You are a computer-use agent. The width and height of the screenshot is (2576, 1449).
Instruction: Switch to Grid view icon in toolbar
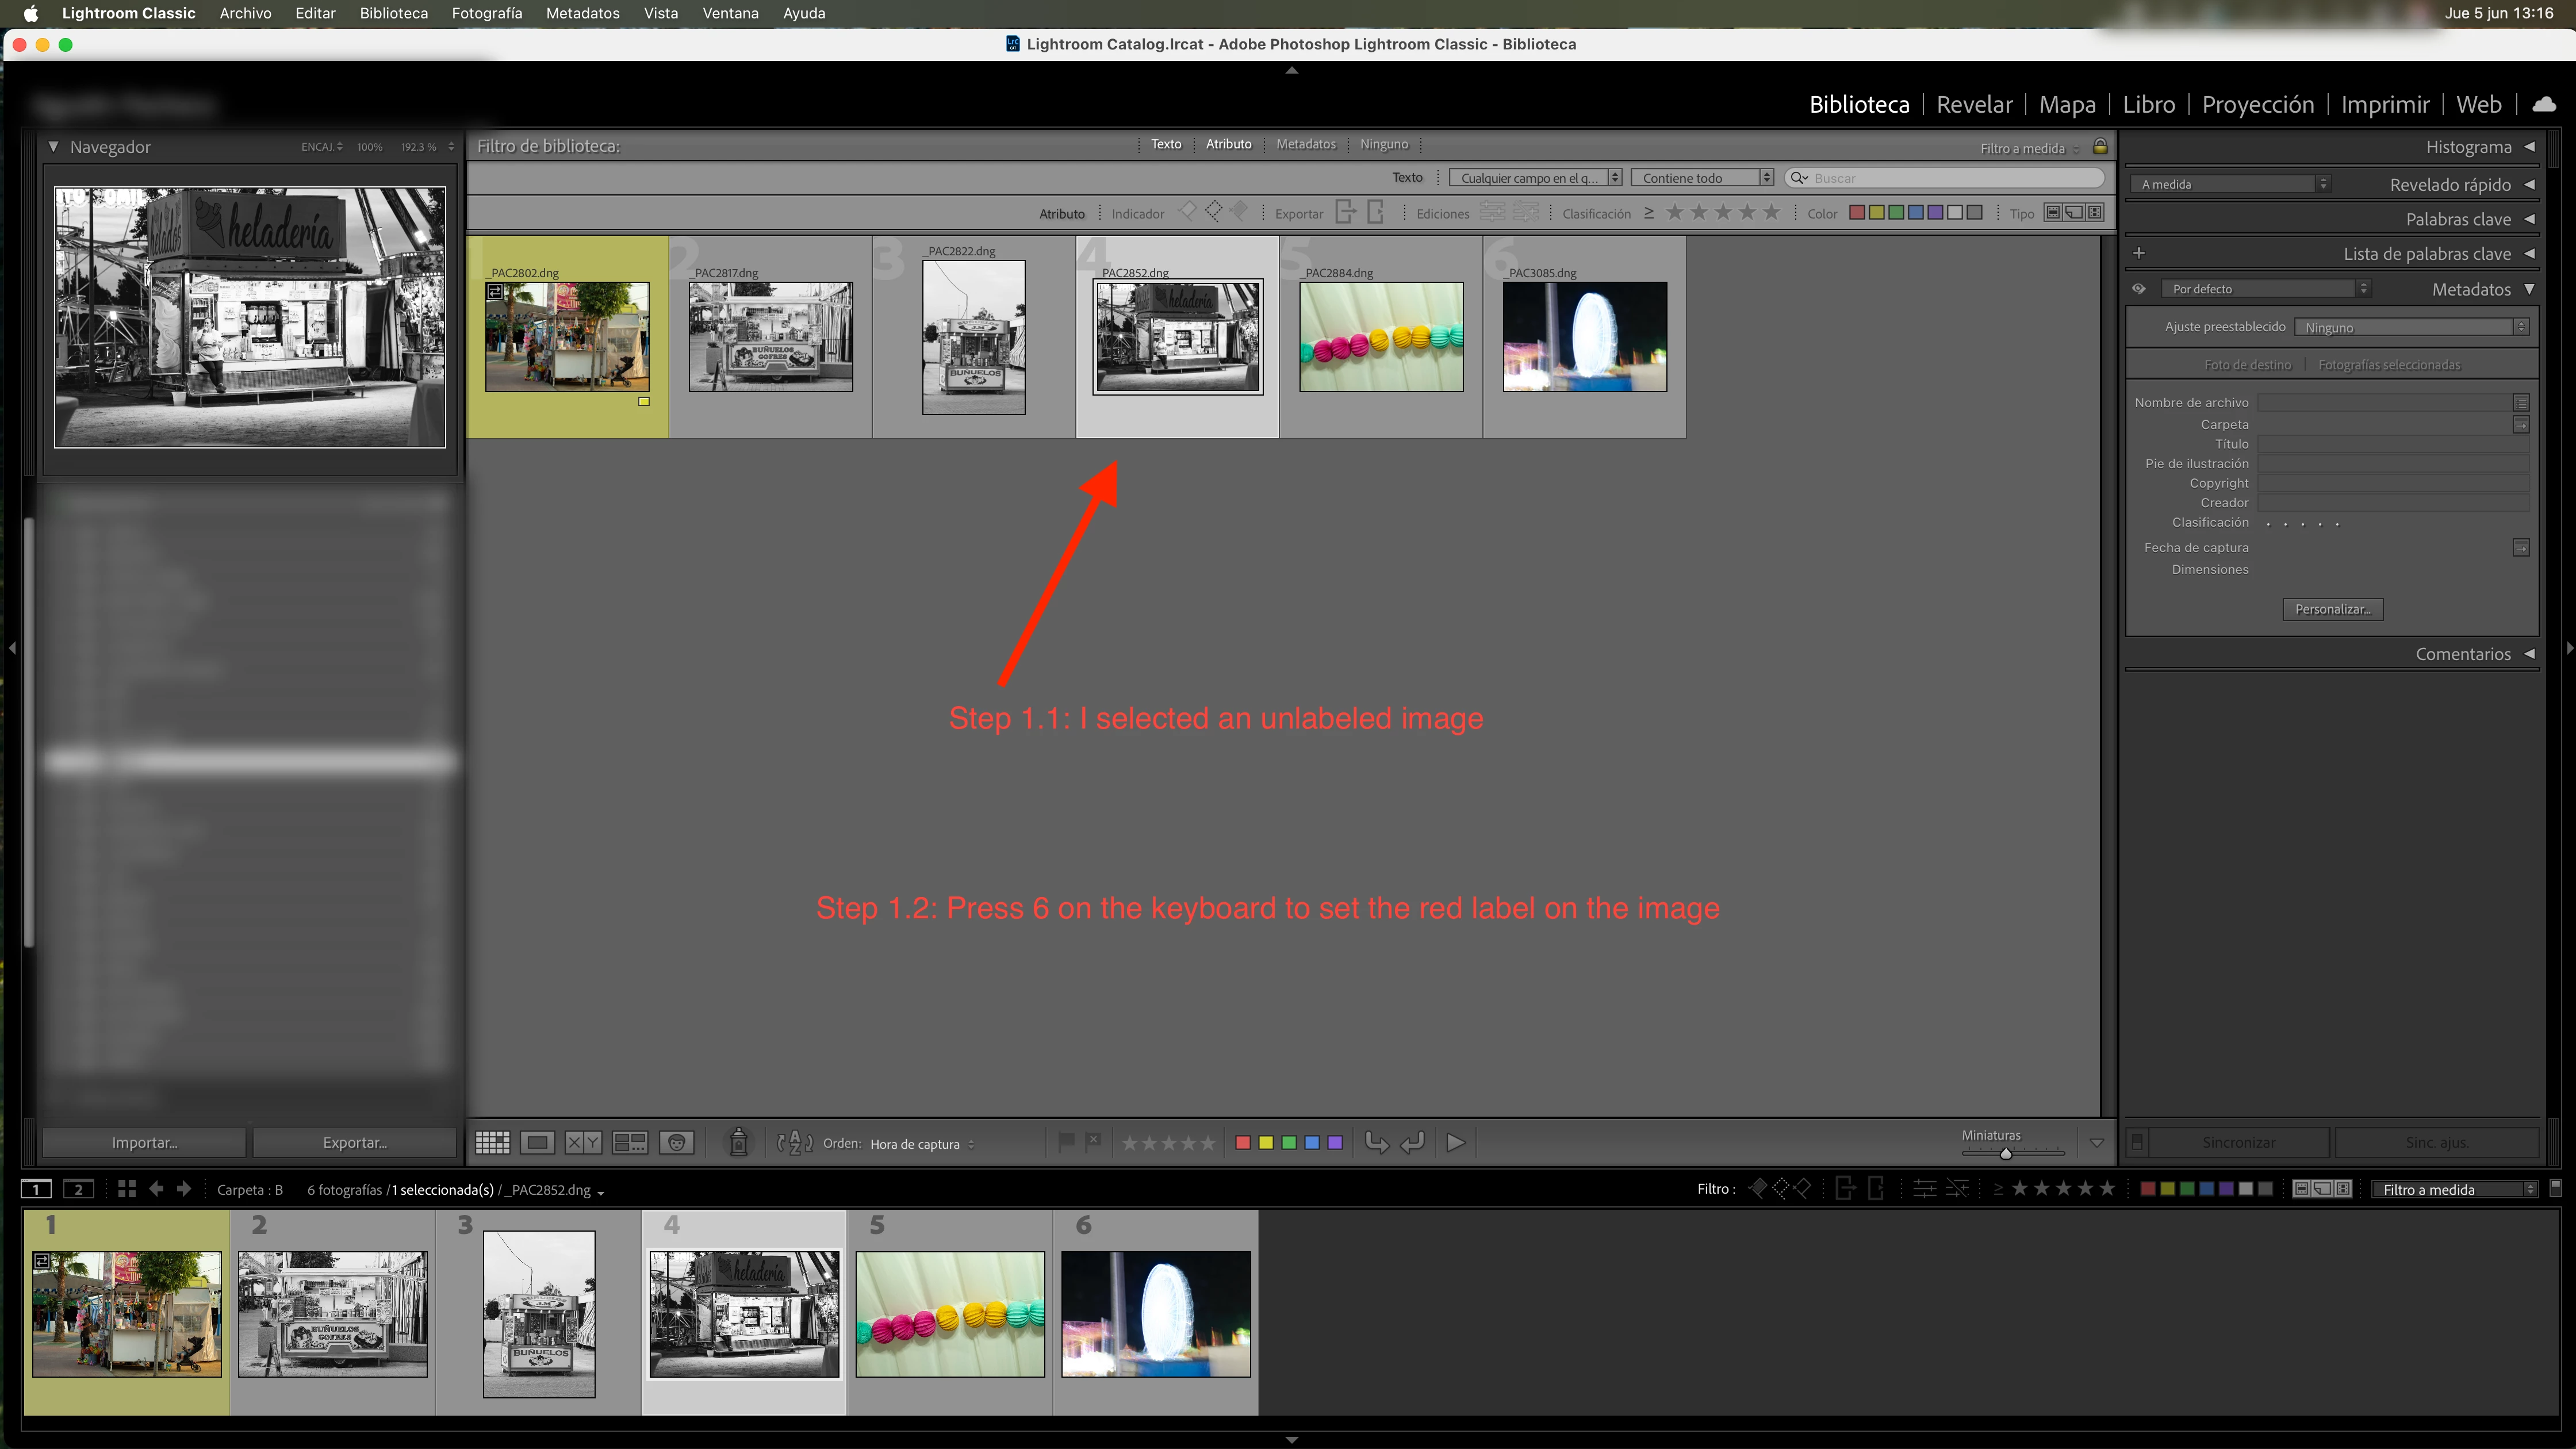point(492,1142)
